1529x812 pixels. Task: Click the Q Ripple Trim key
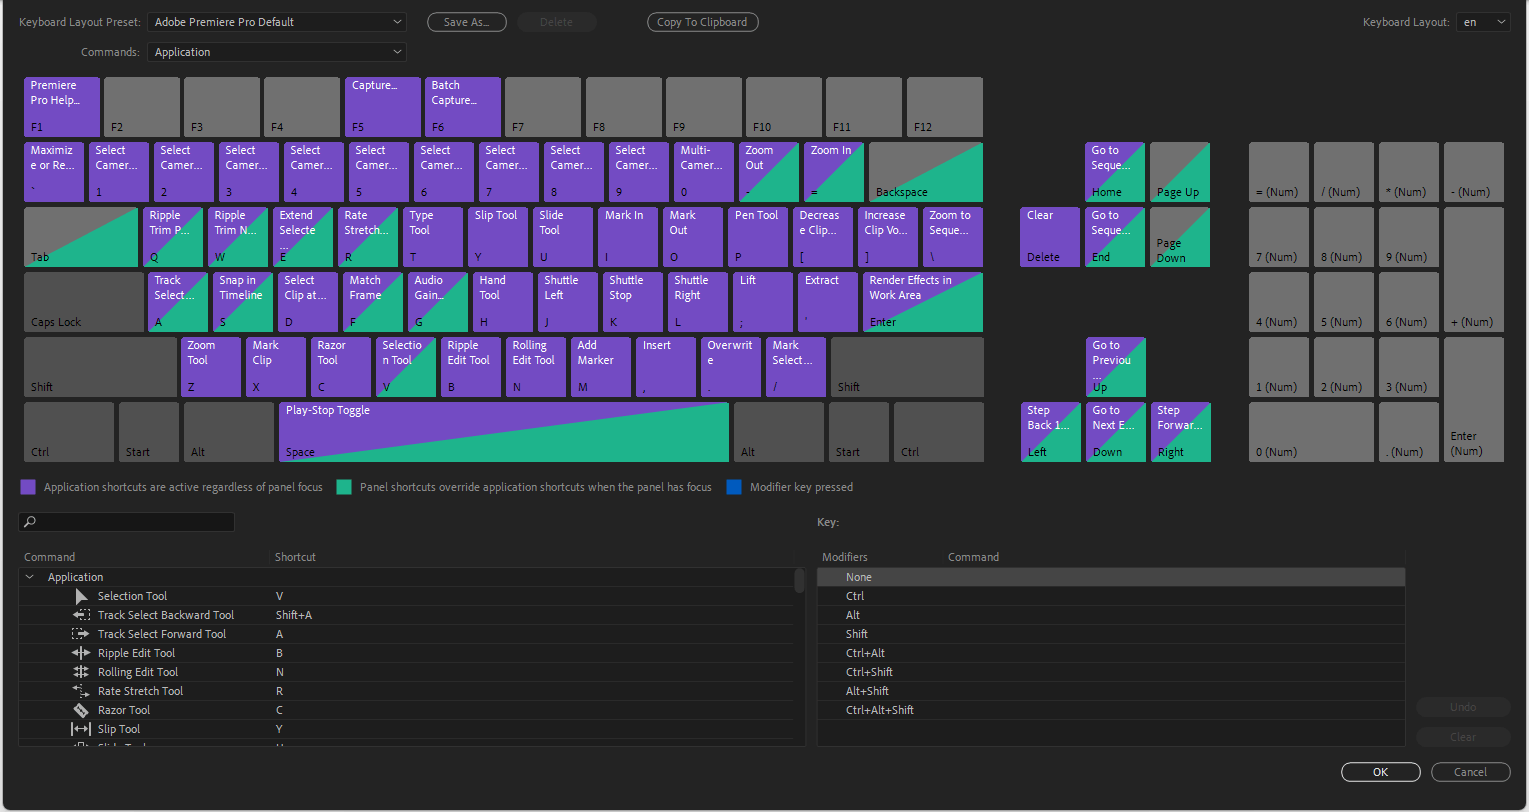[x=174, y=237]
